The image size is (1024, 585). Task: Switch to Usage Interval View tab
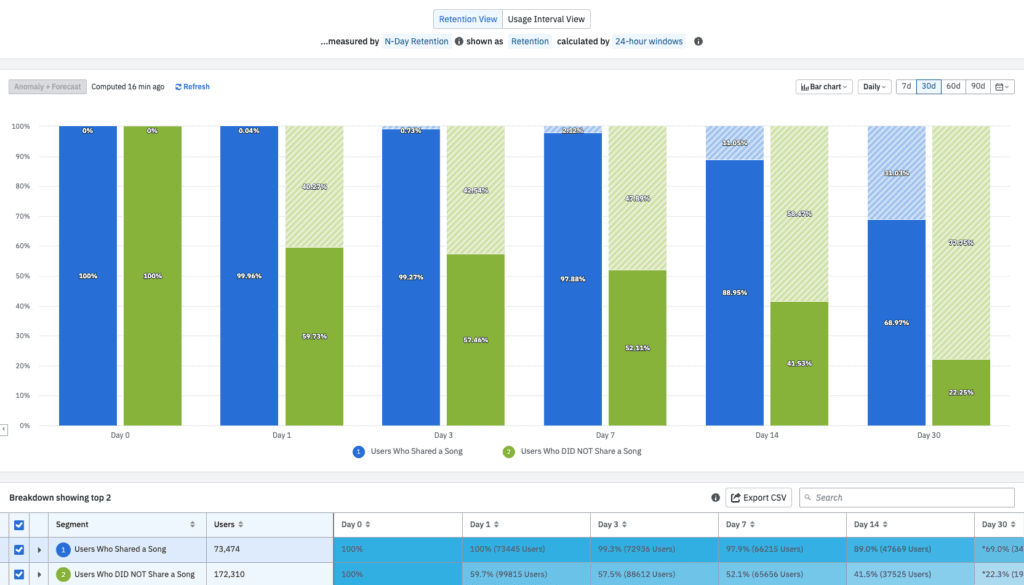coord(546,19)
